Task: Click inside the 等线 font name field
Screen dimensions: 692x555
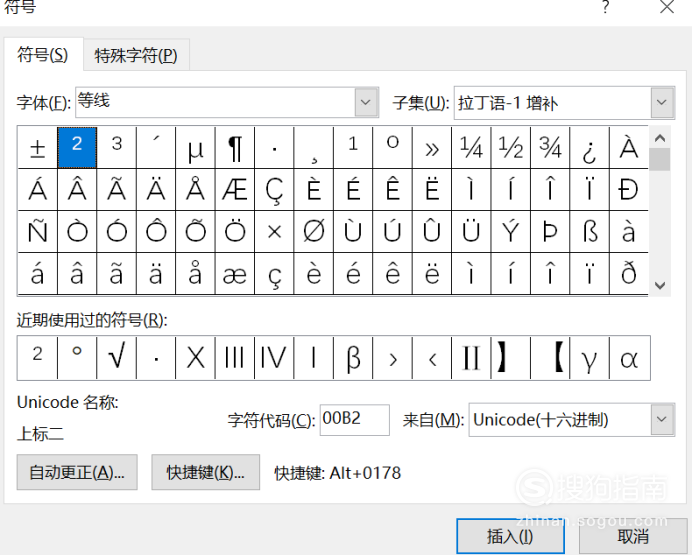Action: point(215,102)
